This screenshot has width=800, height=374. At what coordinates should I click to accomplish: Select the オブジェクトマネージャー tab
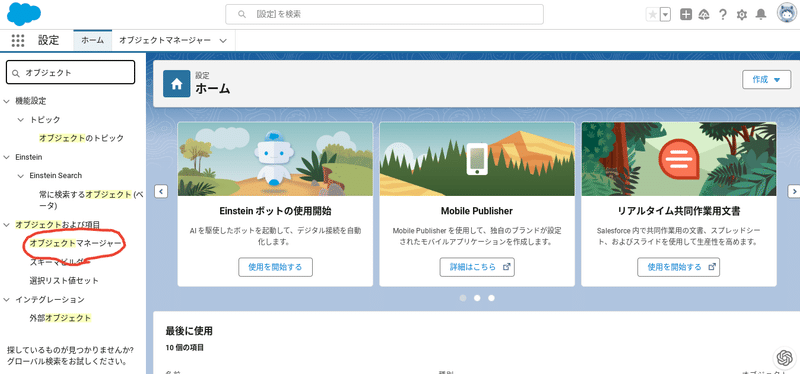pyautogui.click(x=165, y=41)
